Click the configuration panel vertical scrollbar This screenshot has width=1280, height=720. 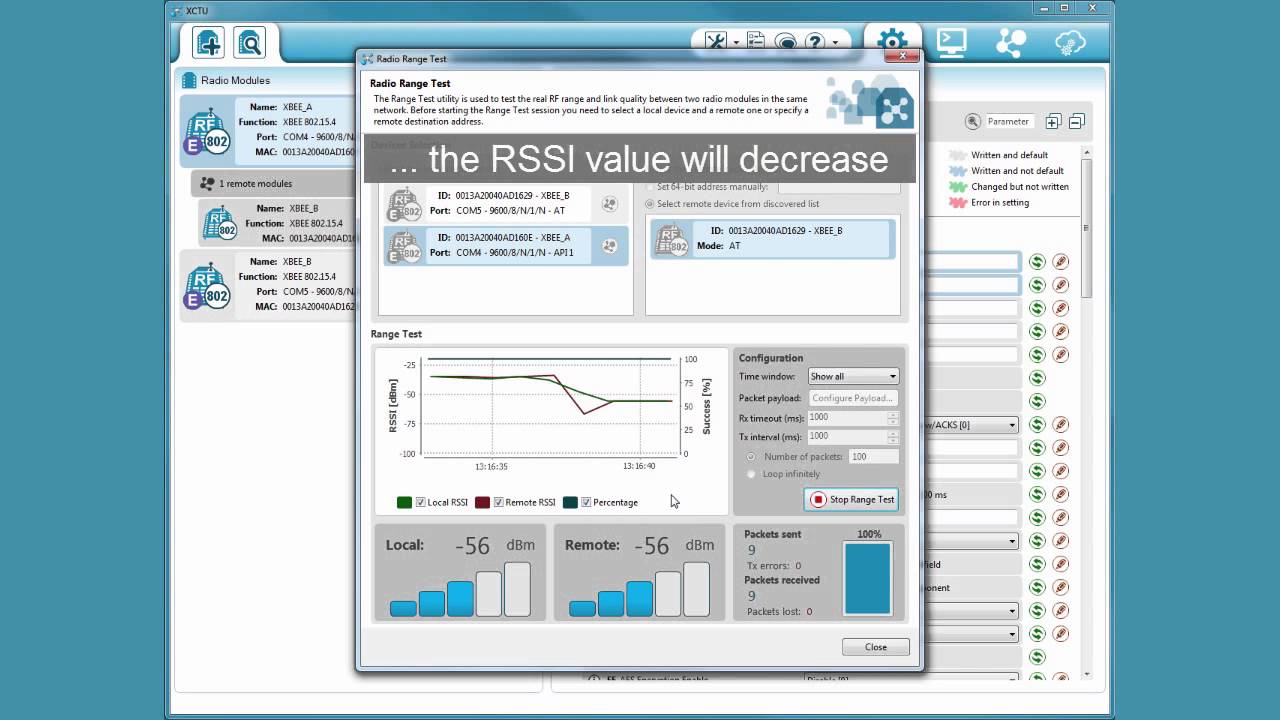click(1087, 230)
